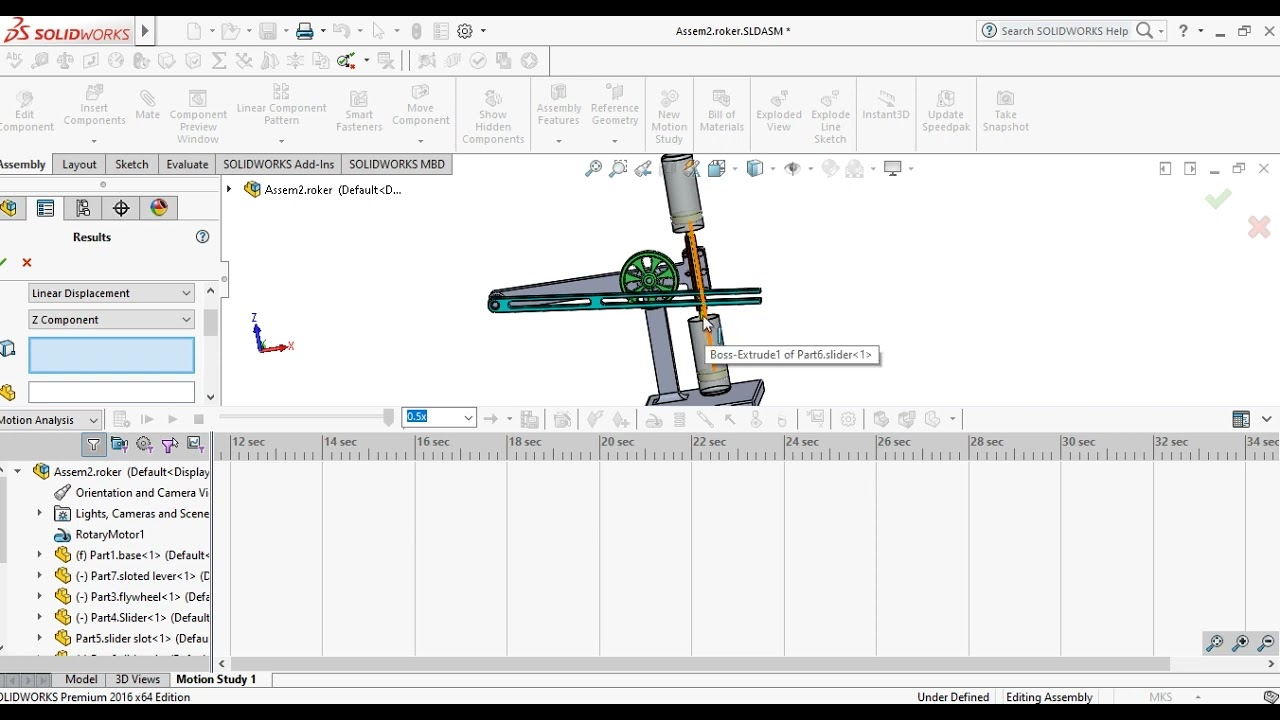Open the ConfigurationManager tab icon
The height and width of the screenshot is (720, 1280).
point(83,208)
